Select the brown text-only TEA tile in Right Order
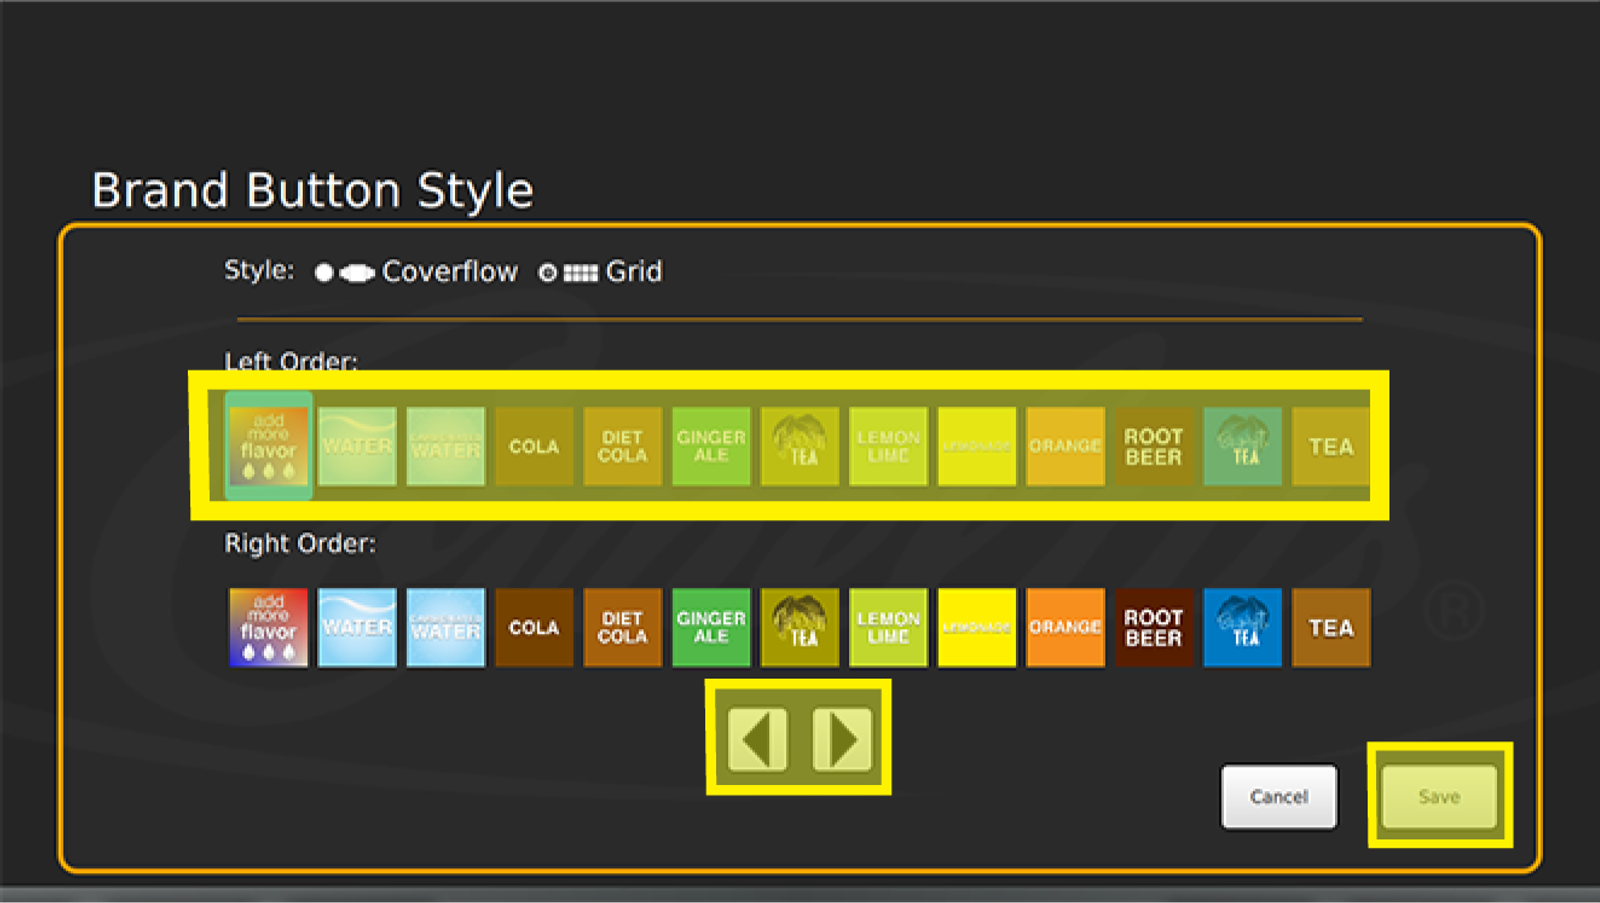 1331,627
